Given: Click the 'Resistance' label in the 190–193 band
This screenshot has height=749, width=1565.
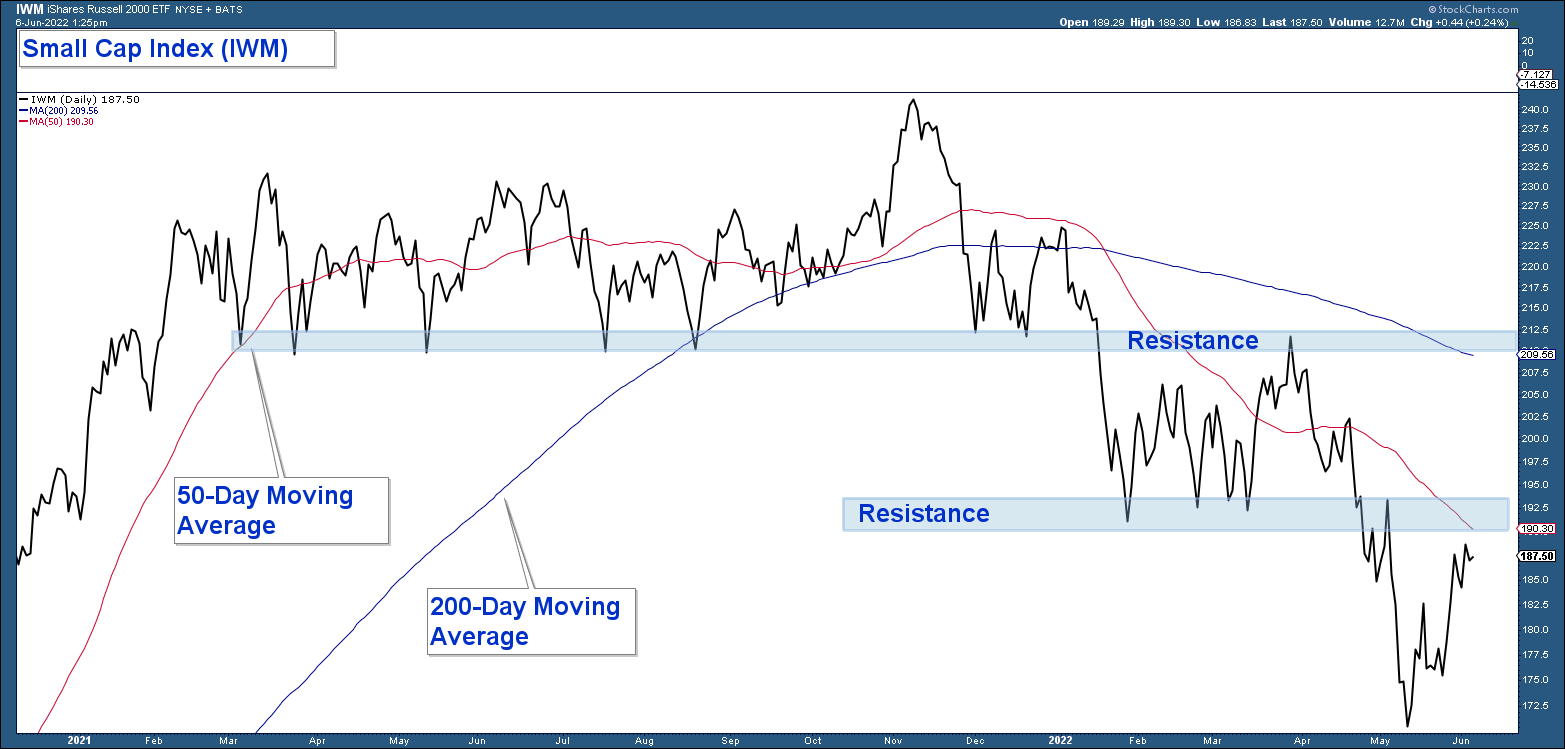Looking at the screenshot, I should click(x=924, y=514).
